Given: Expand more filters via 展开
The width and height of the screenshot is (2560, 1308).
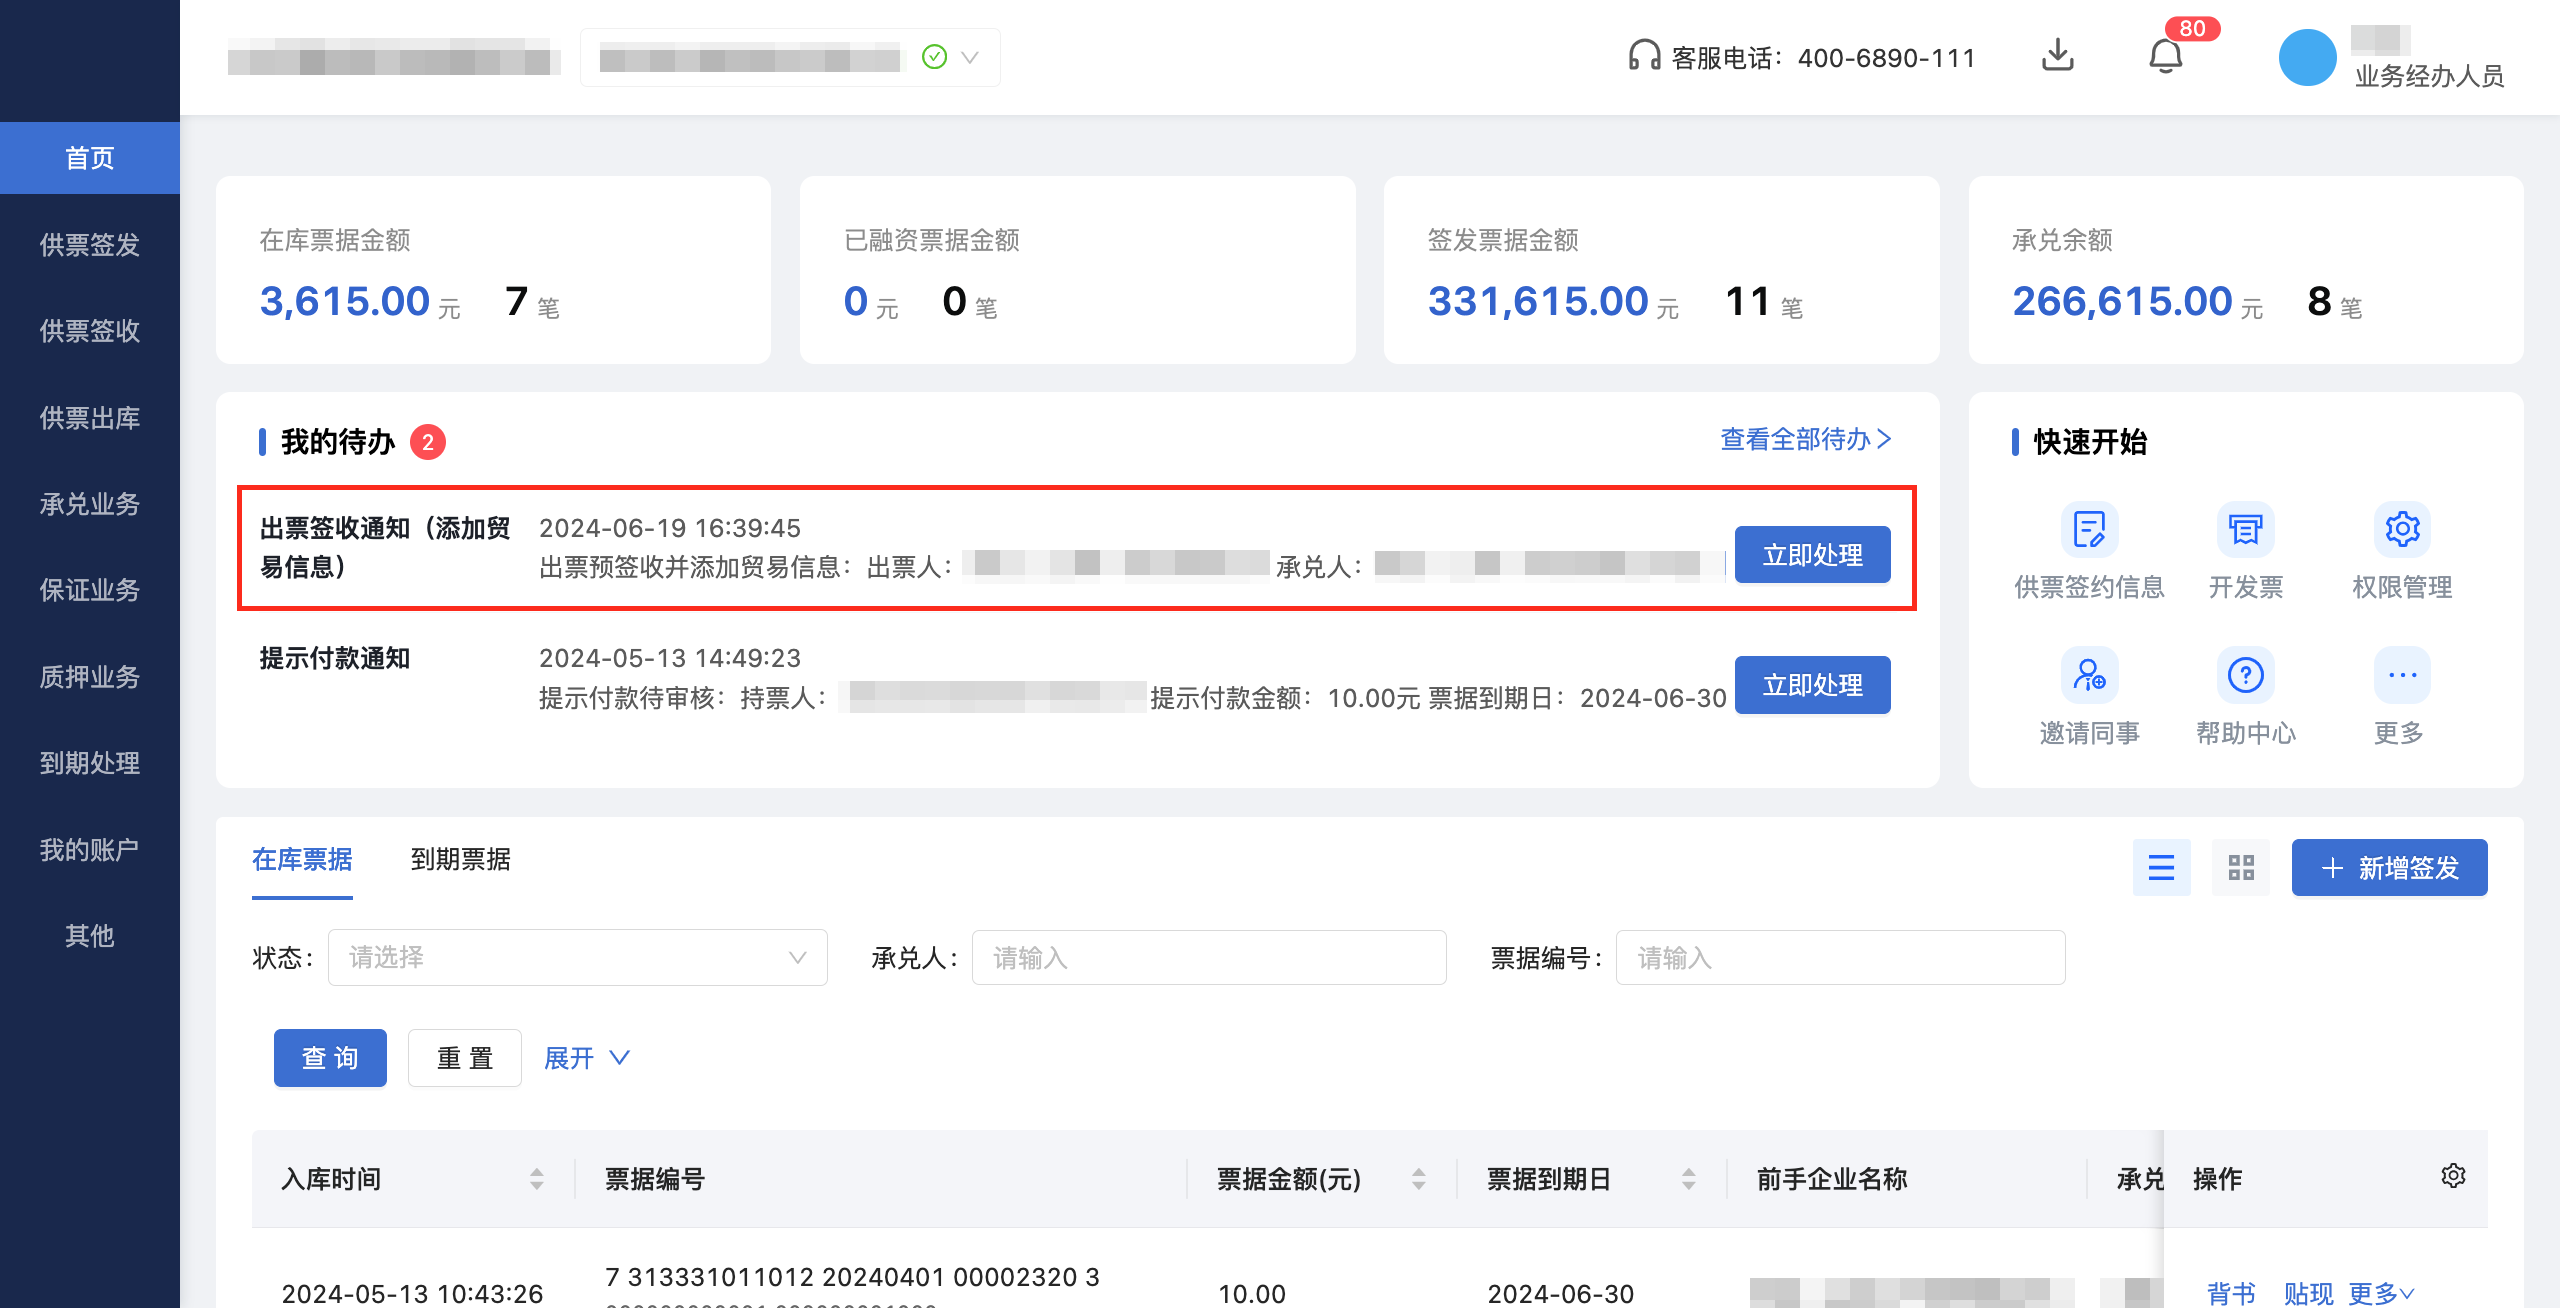Looking at the screenshot, I should click(x=586, y=1057).
